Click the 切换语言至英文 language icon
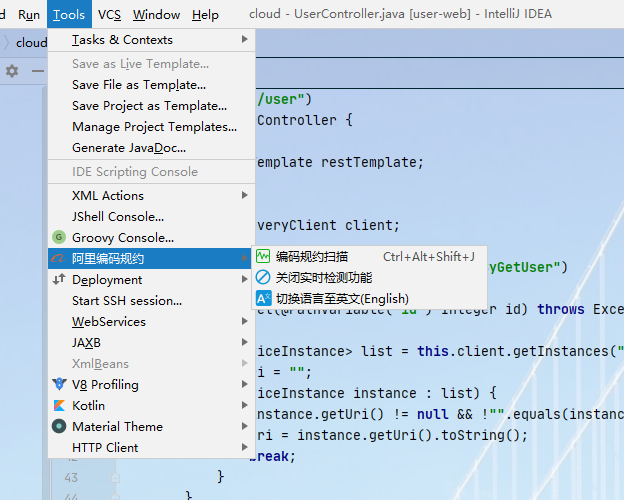The image size is (624, 500). point(263,299)
